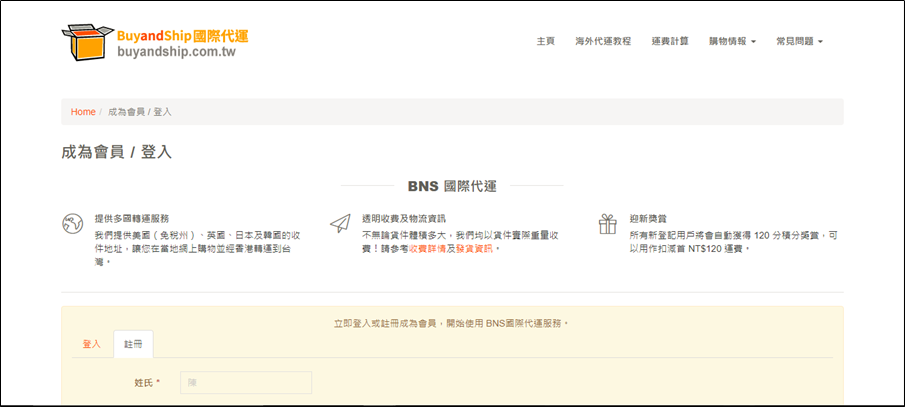Click the 透明收費及物流資訊 title
The width and height of the screenshot is (905, 407).
(x=403, y=218)
